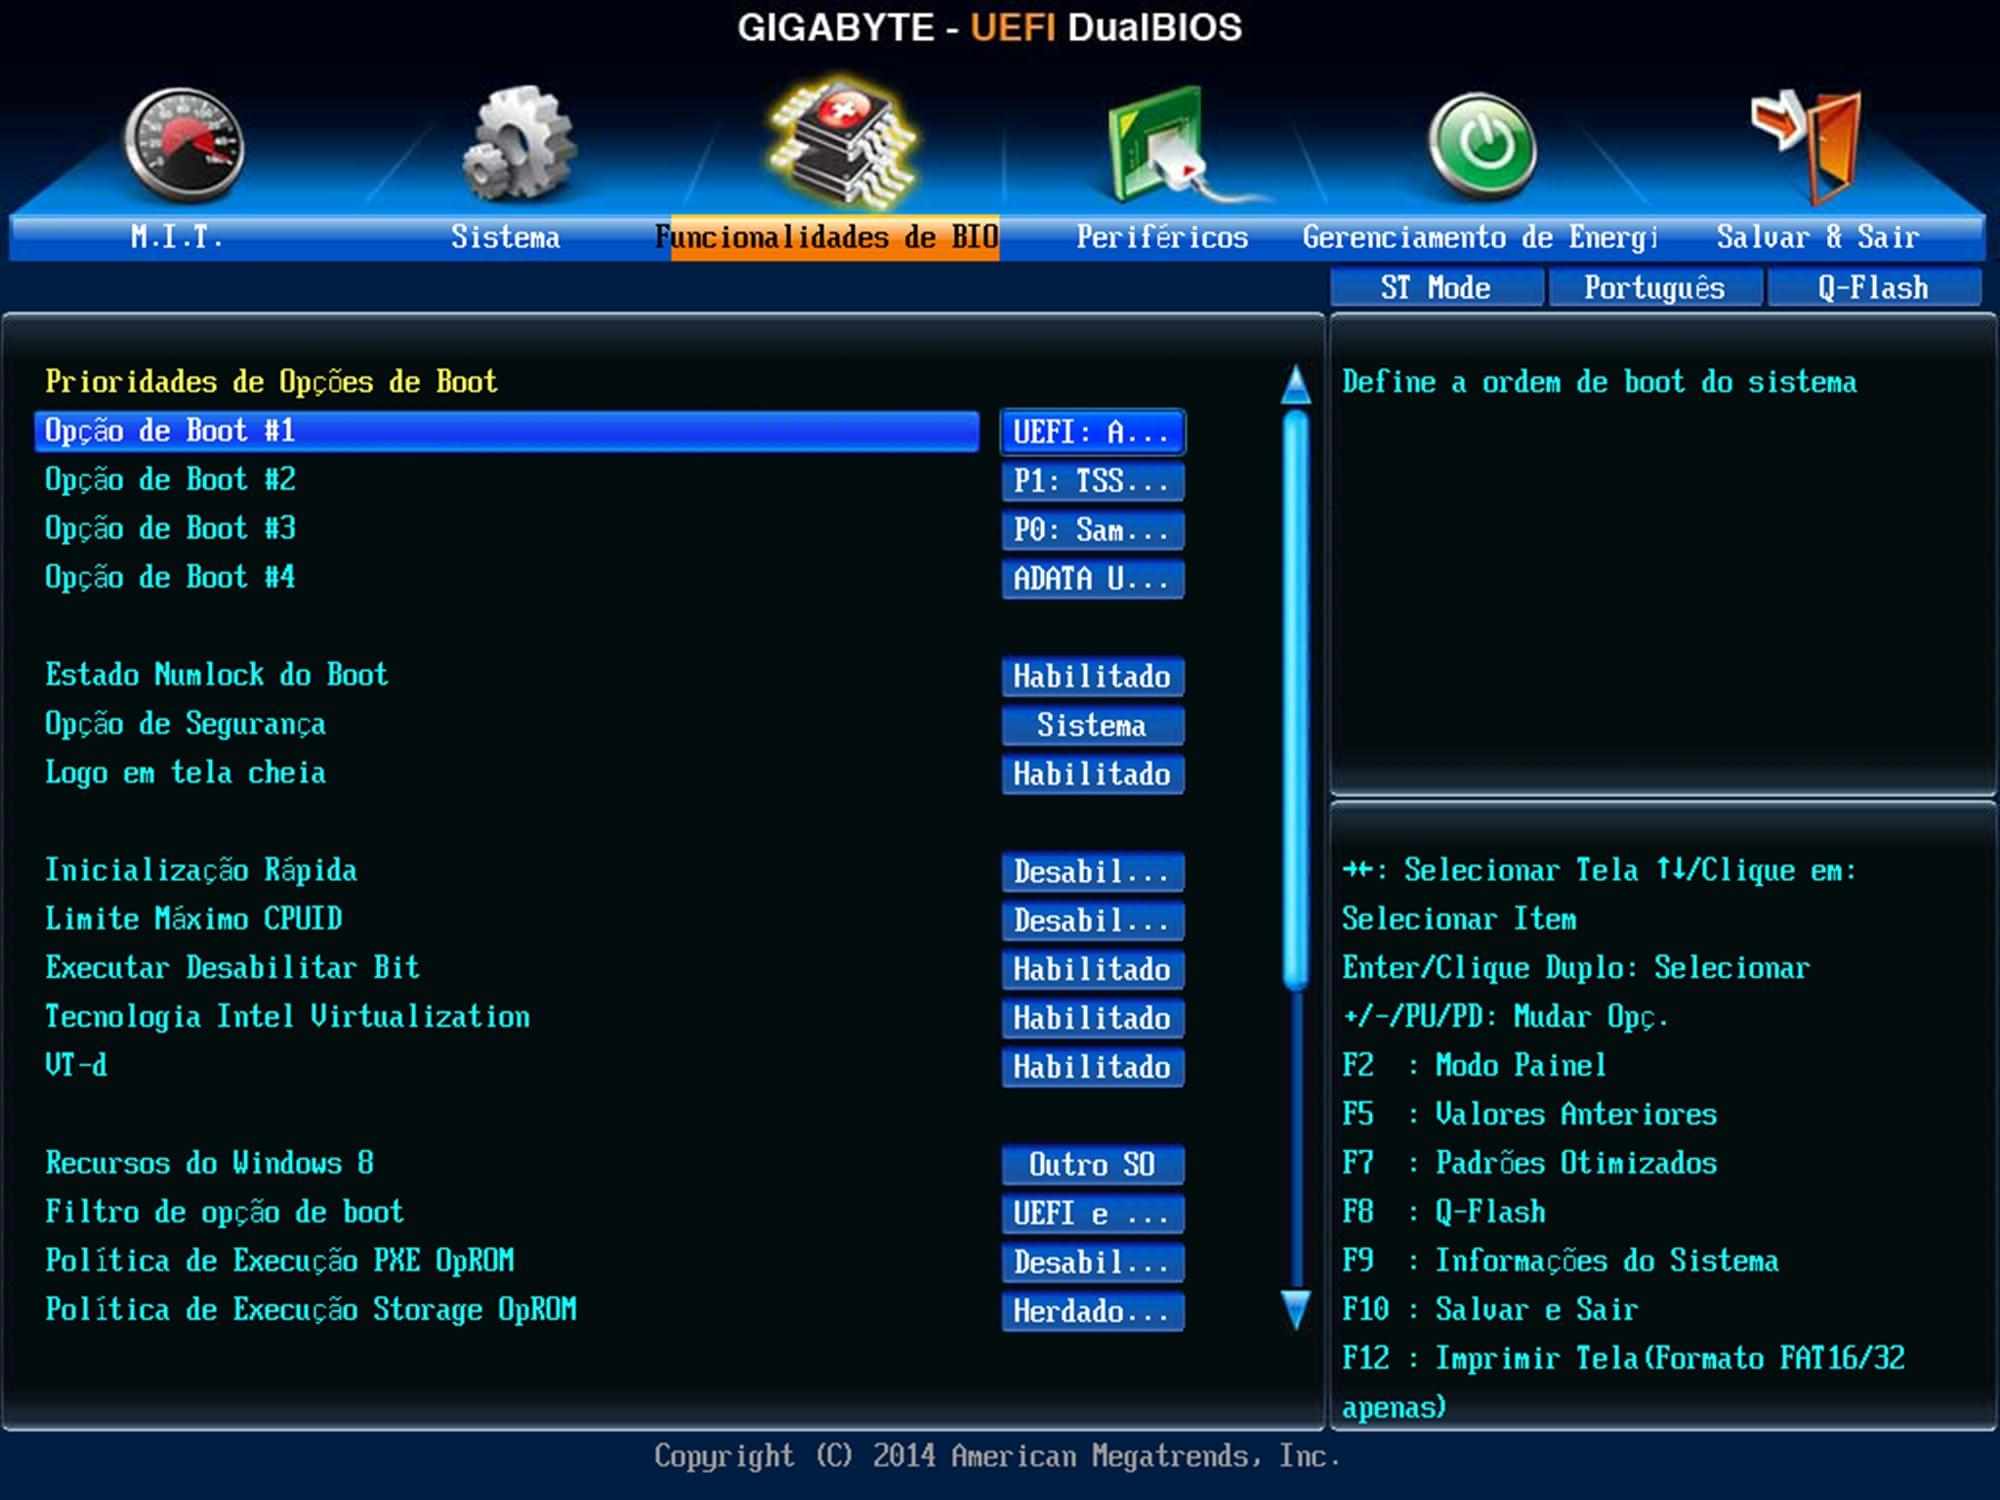
Task: Open Boot Option #3 value P0: Sam...
Action: pyautogui.click(x=1092, y=530)
